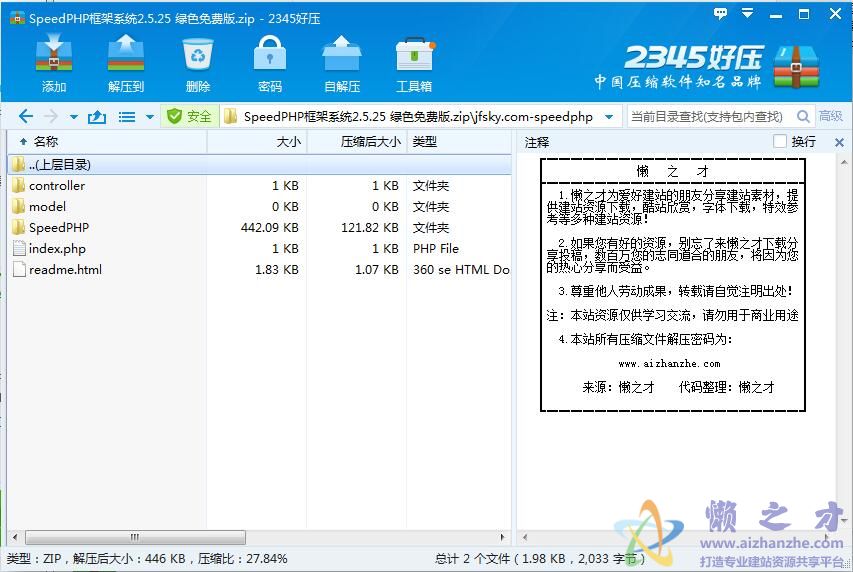853x572 pixels.
Task: Click the up-one-level folder icon
Action: [97, 116]
